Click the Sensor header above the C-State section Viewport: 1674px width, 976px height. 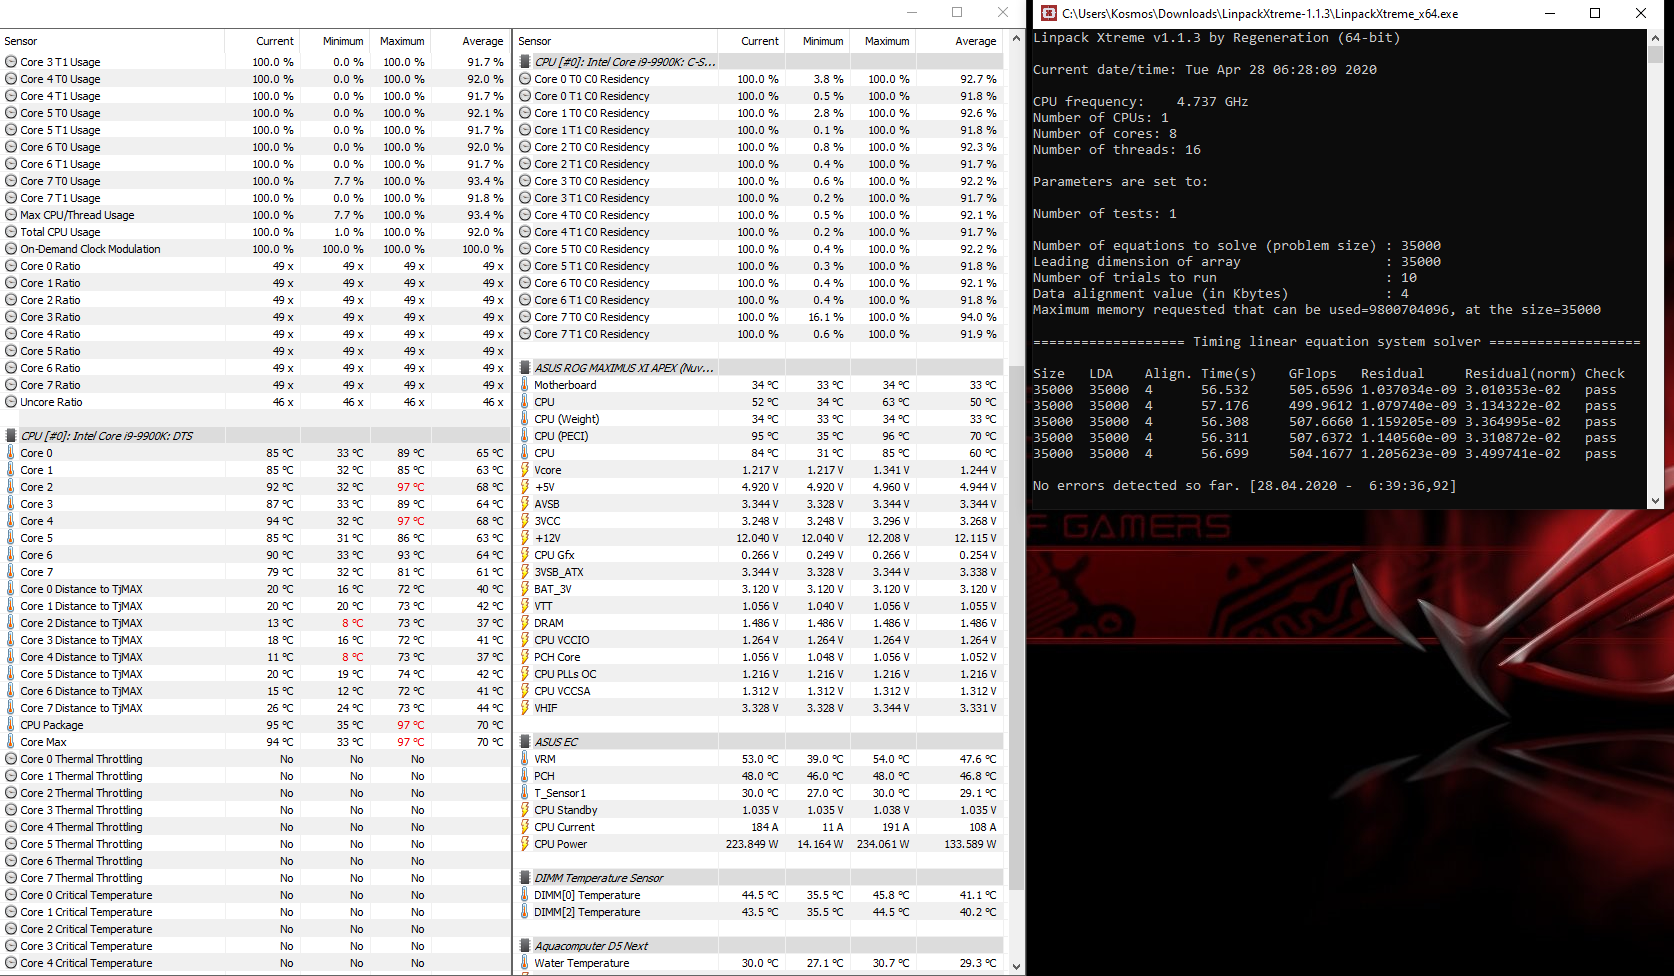pyautogui.click(x=535, y=41)
